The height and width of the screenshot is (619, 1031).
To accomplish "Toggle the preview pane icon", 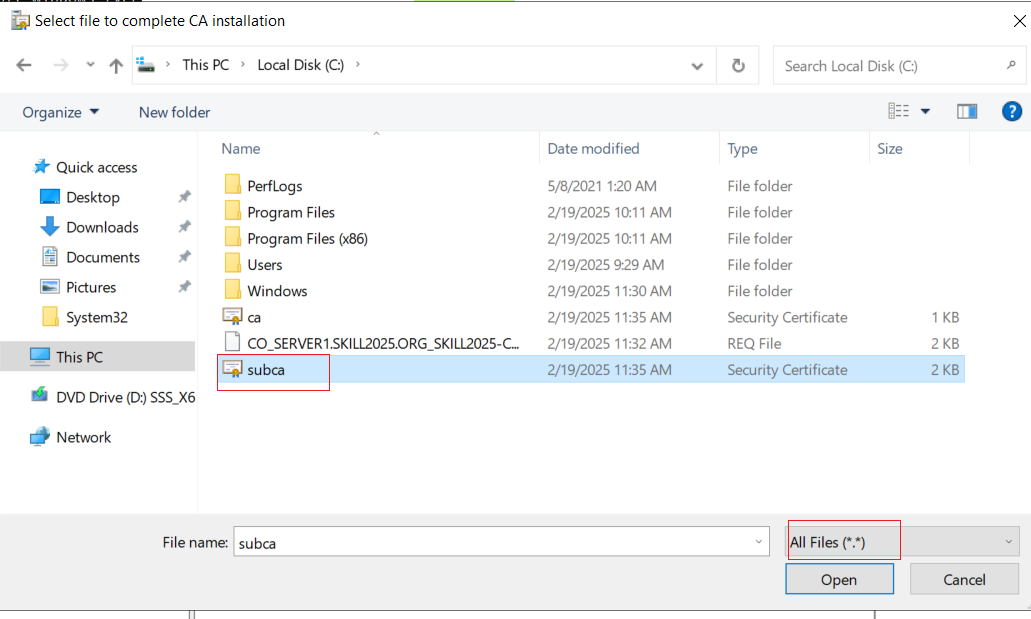I will pyautogui.click(x=967, y=111).
